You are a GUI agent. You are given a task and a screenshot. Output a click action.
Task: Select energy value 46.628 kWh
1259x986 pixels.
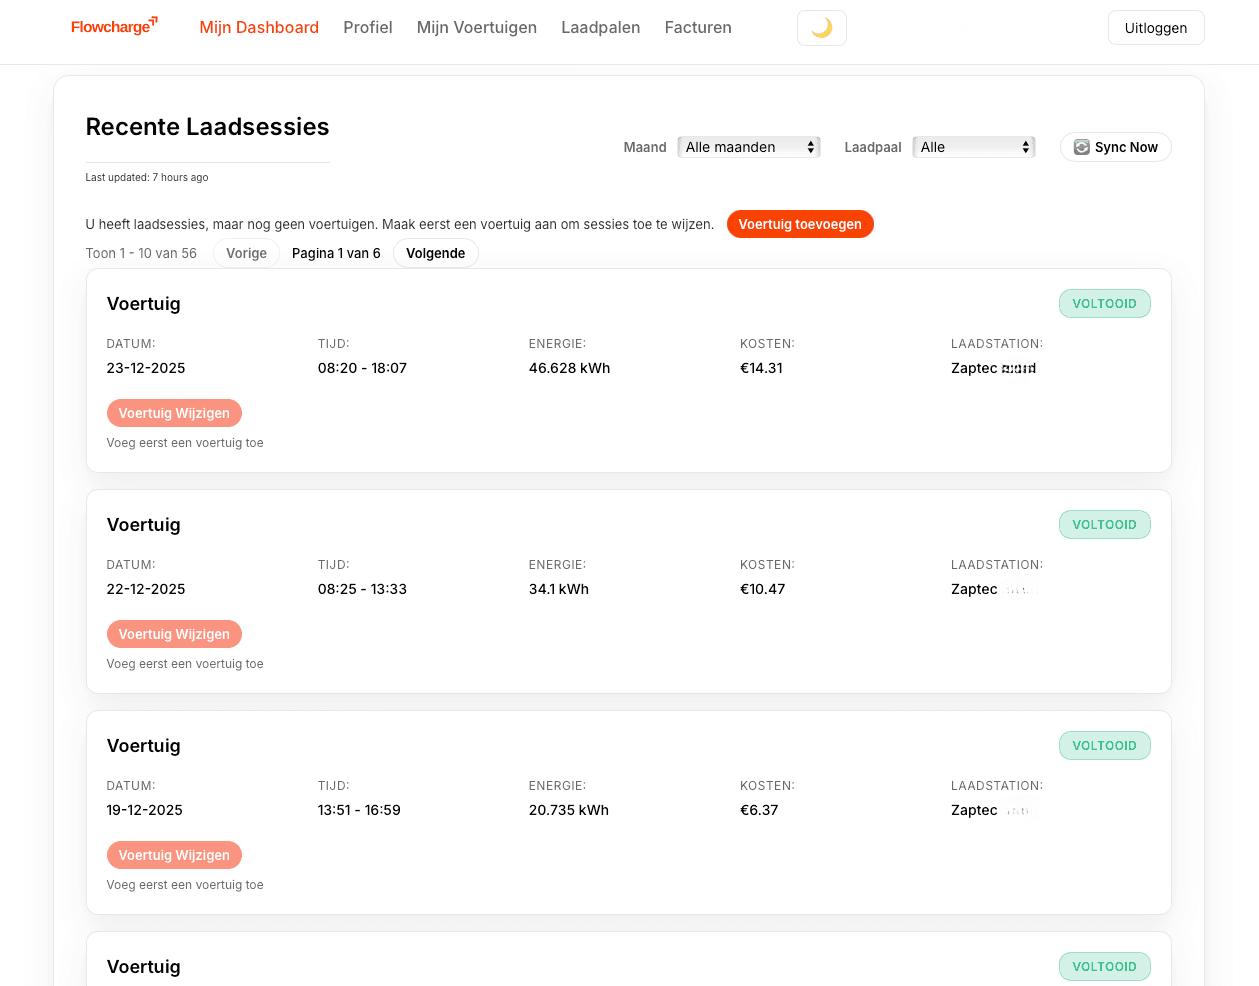pos(569,368)
